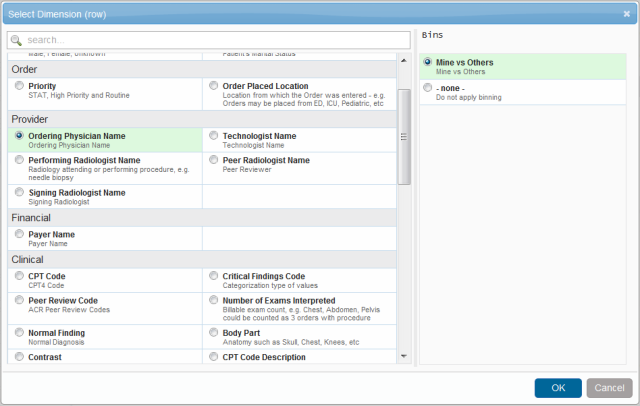
Task: Pick Critical Findings Code option
Action: click(x=214, y=276)
